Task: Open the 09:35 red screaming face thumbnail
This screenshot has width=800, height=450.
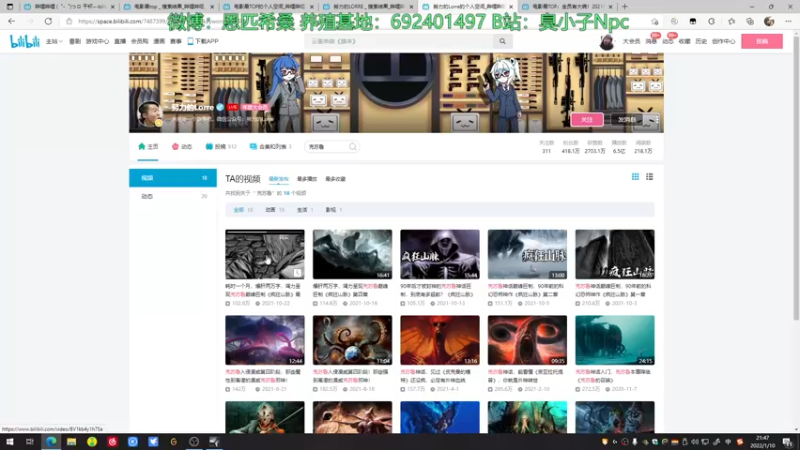Action: [x=527, y=340]
